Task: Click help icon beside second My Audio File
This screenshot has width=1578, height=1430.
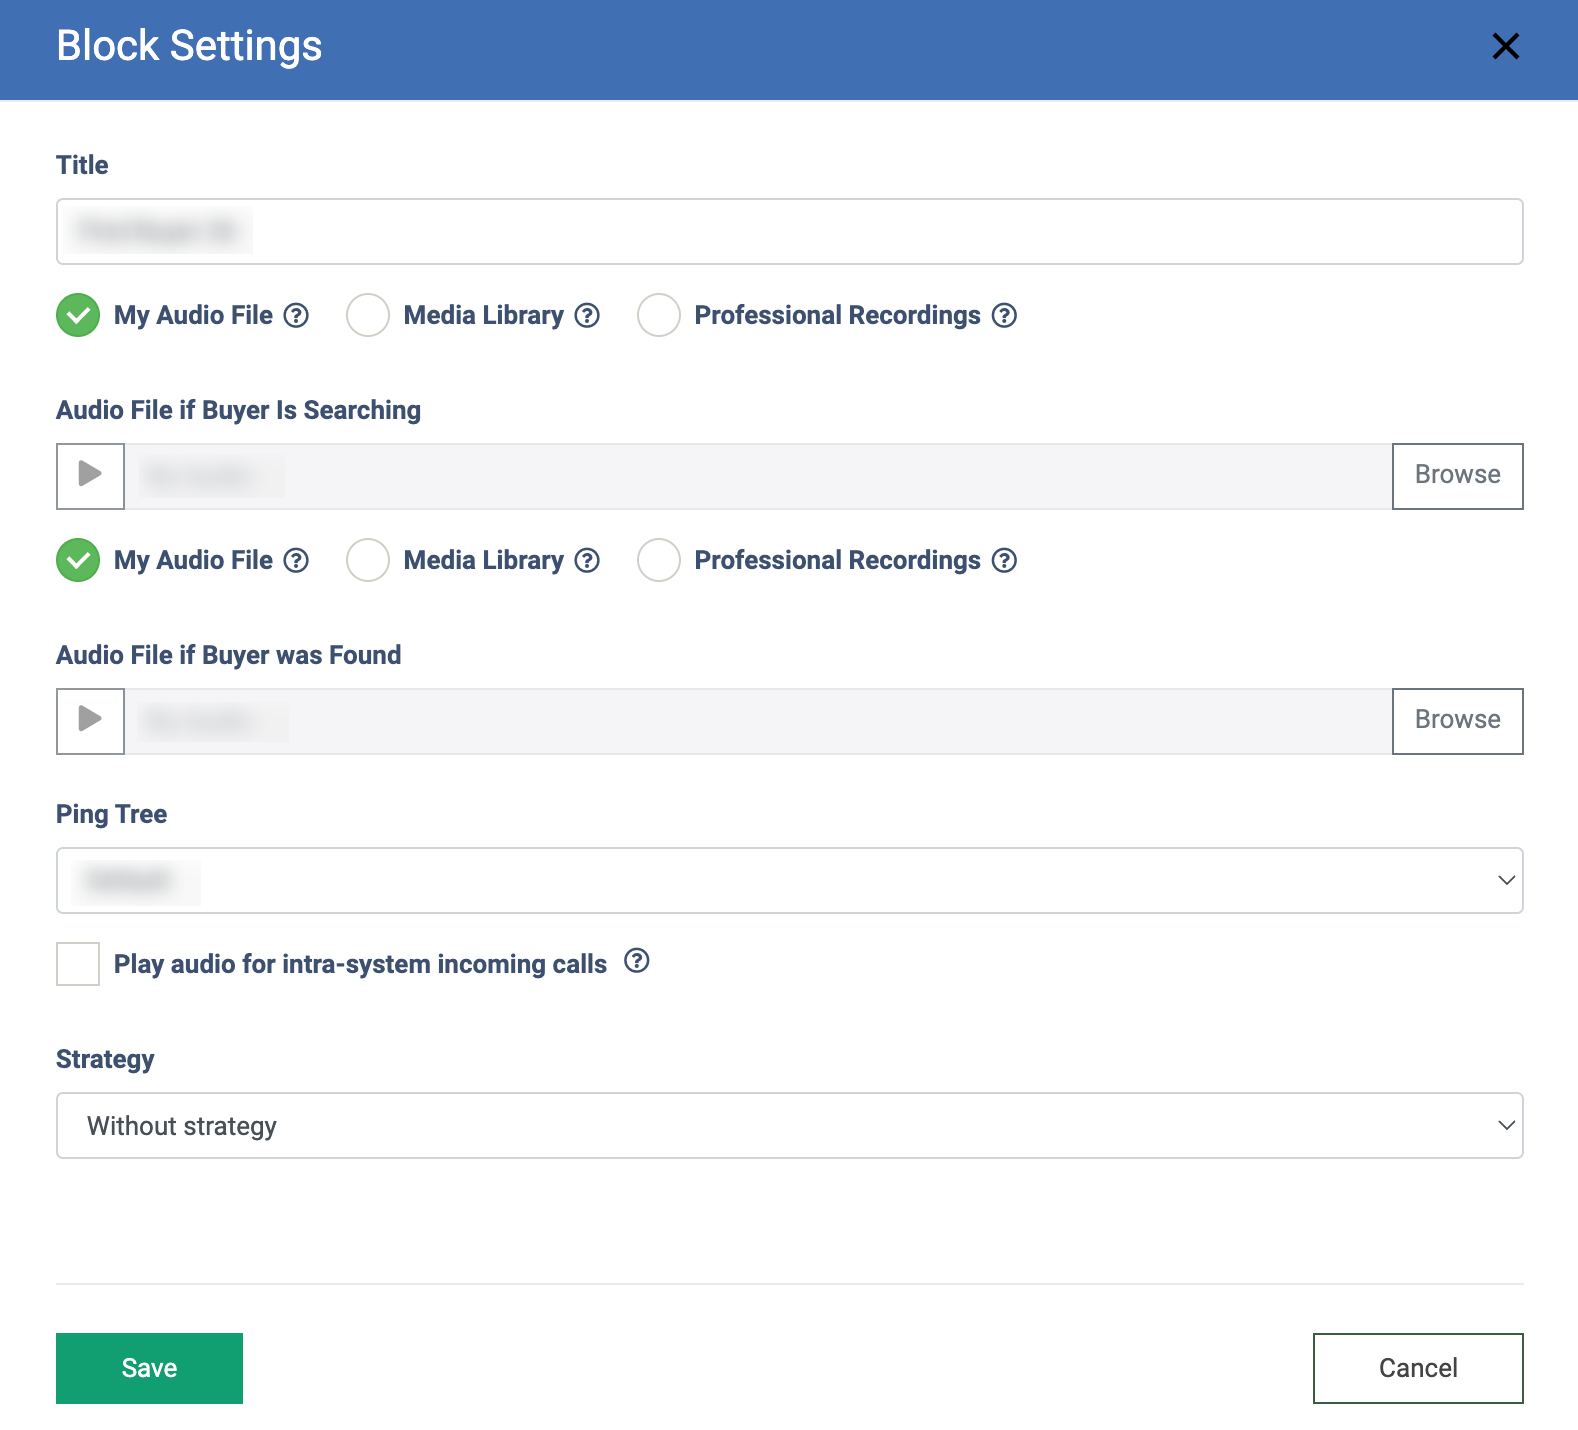Action: 296,561
